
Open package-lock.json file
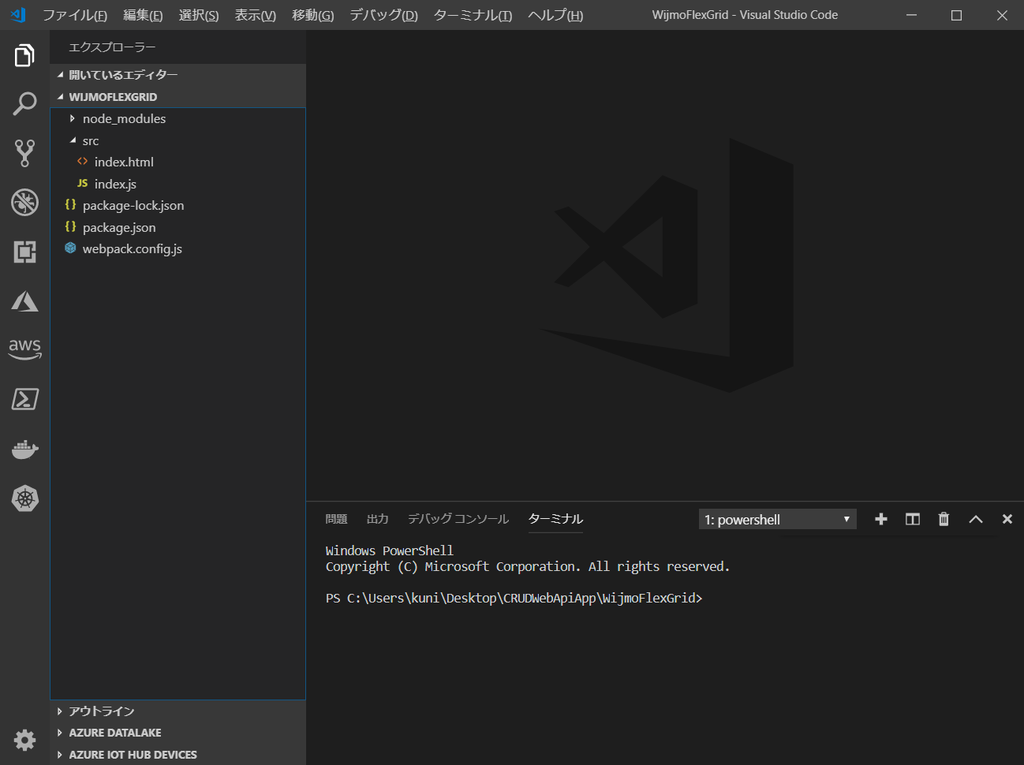pyautogui.click(x=178, y=205)
